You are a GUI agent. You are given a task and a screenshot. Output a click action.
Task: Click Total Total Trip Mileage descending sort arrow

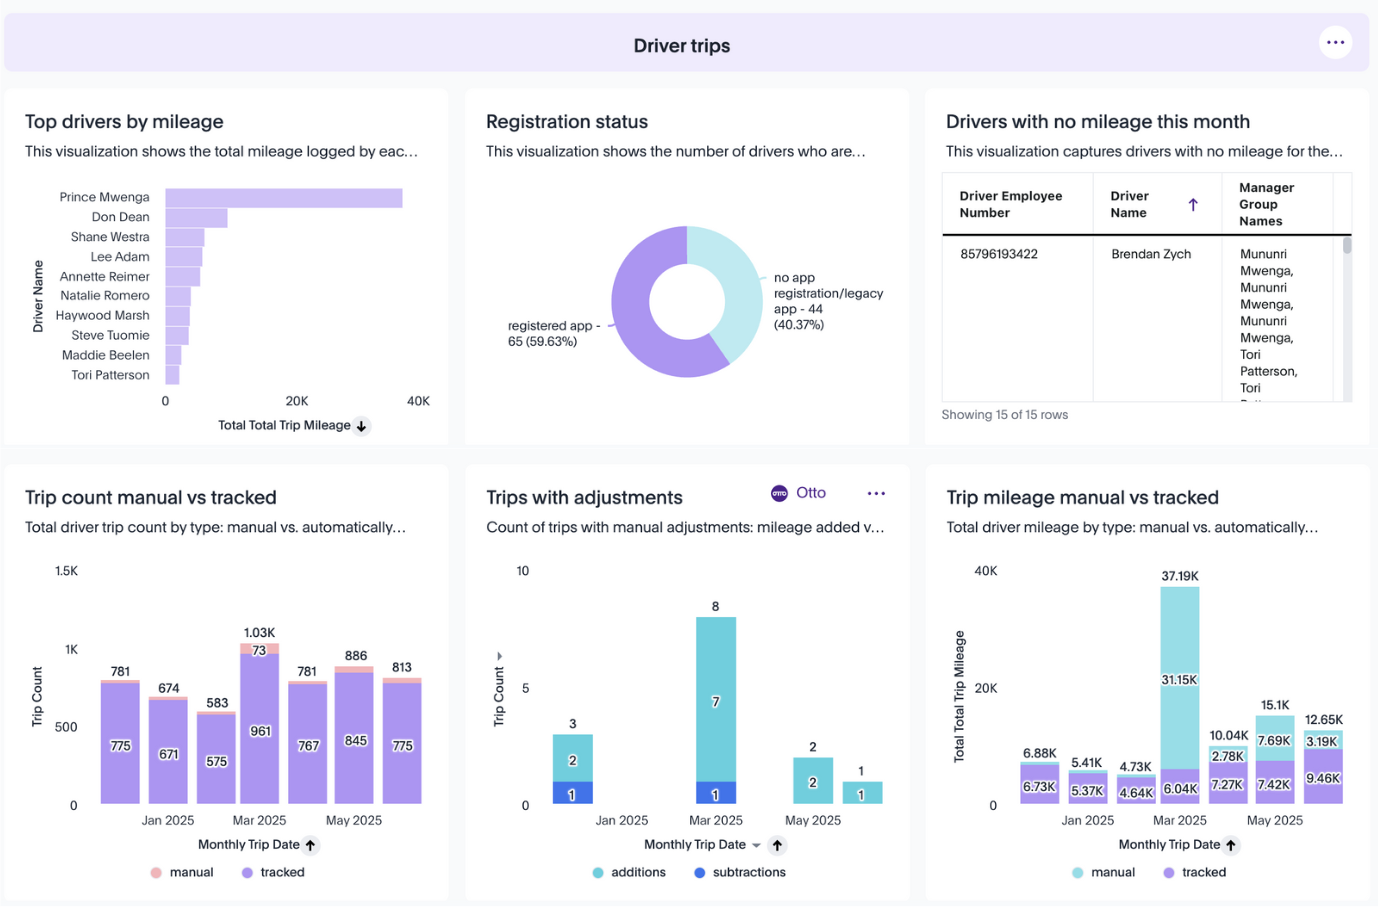pyautogui.click(x=362, y=426)
